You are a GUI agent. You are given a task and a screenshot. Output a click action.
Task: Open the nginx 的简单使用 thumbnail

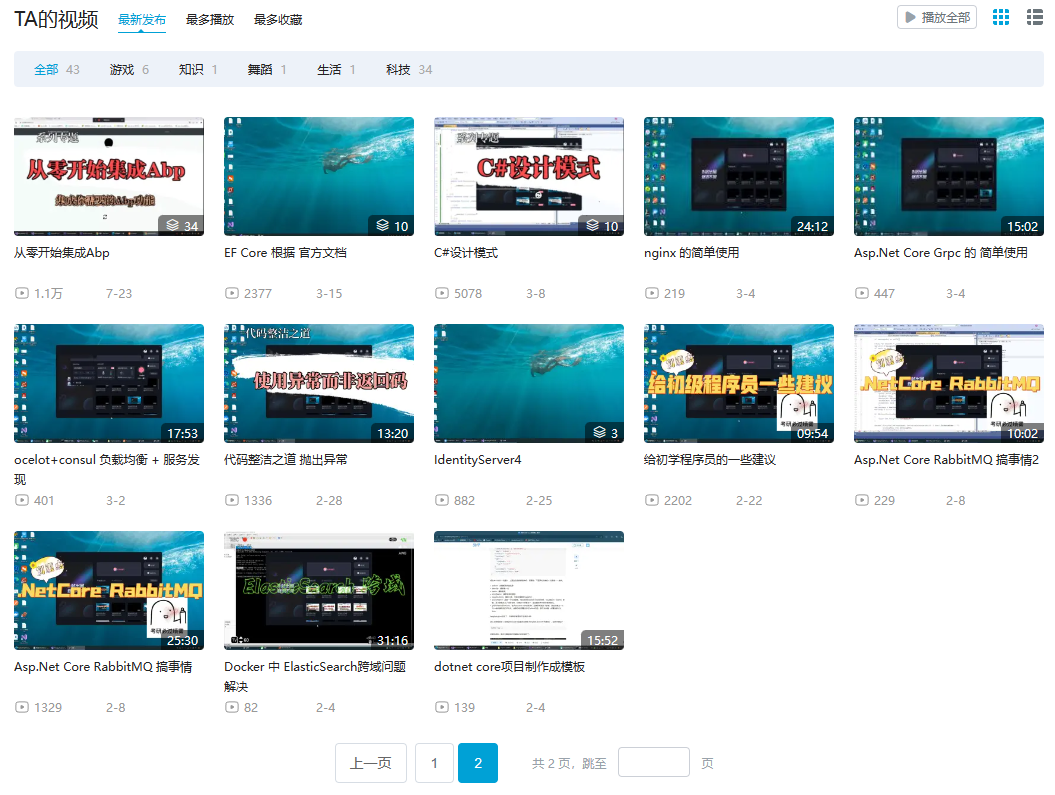739,176
